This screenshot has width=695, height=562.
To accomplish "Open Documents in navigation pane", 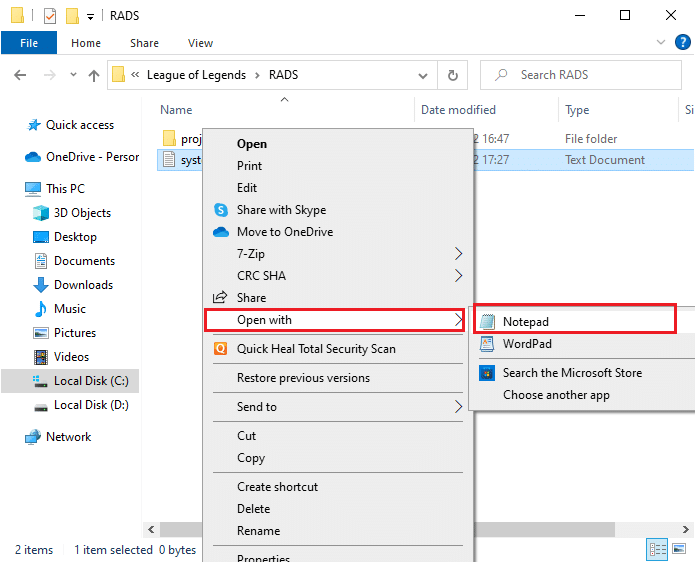I will [74, 261].
